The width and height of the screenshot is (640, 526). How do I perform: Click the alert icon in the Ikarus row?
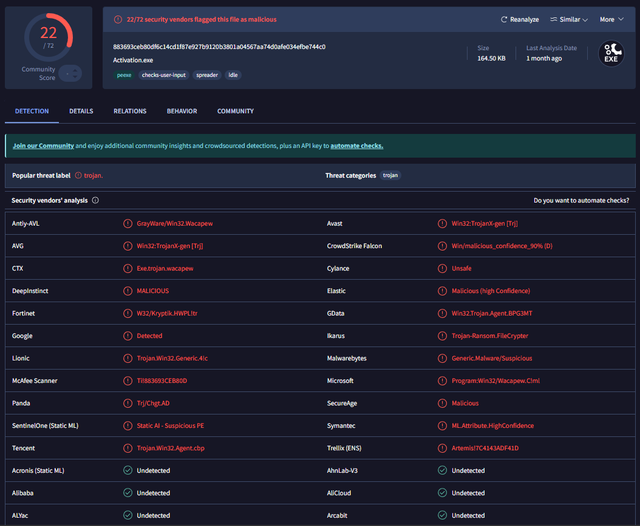coord(442,336)
